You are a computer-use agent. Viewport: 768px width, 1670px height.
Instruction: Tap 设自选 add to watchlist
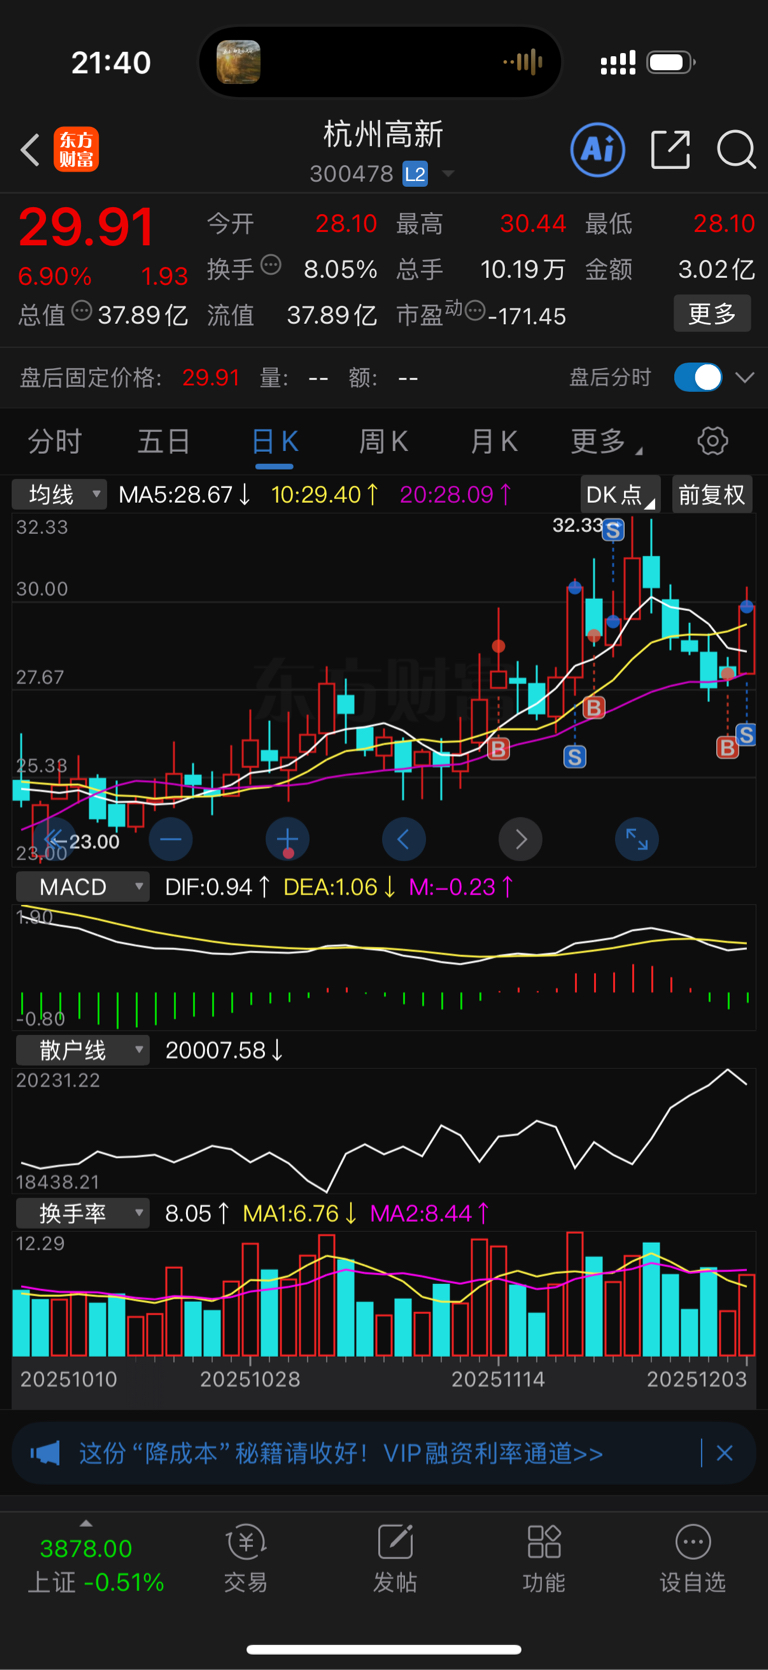click(x=693, y=1558)
